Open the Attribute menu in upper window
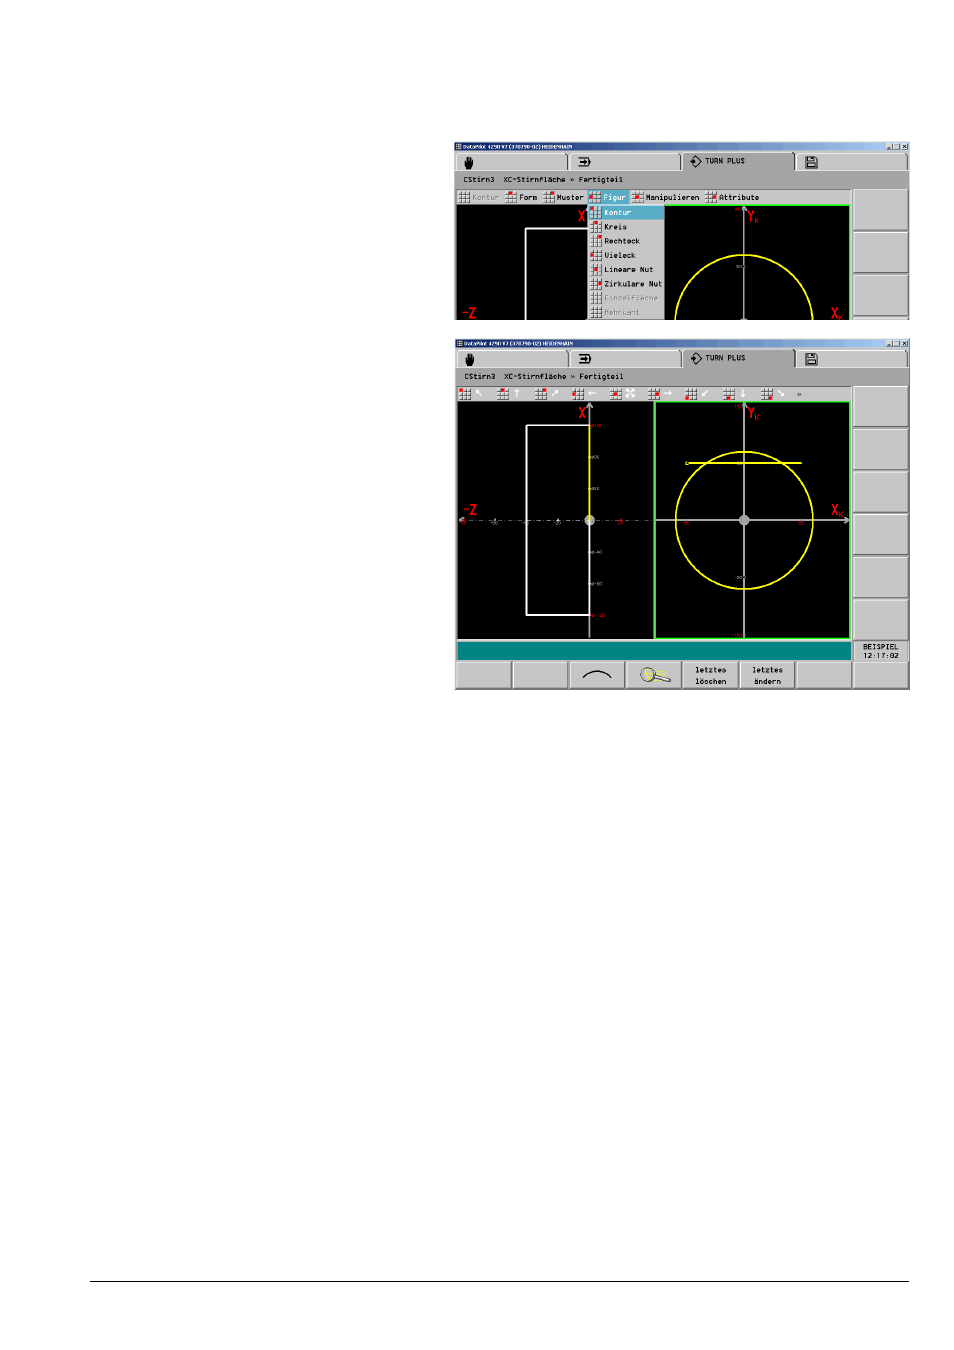This screenshot has height=1350, width=954. [x=732, y=197]
